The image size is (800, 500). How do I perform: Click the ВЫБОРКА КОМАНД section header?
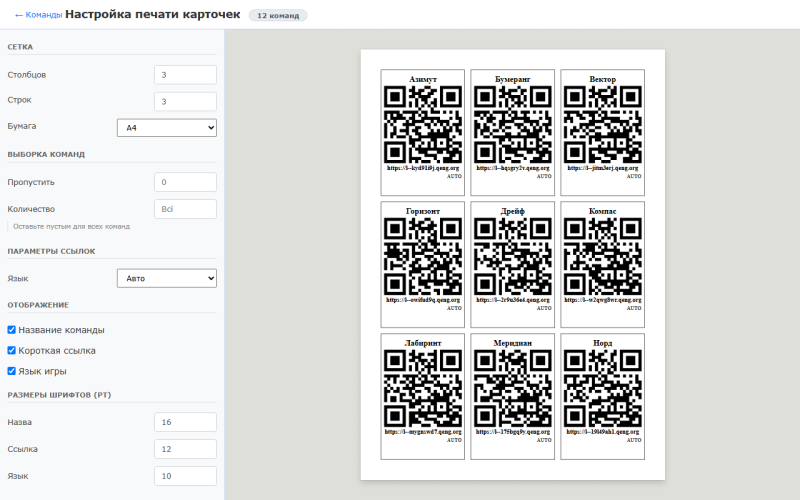click(46, 154)
